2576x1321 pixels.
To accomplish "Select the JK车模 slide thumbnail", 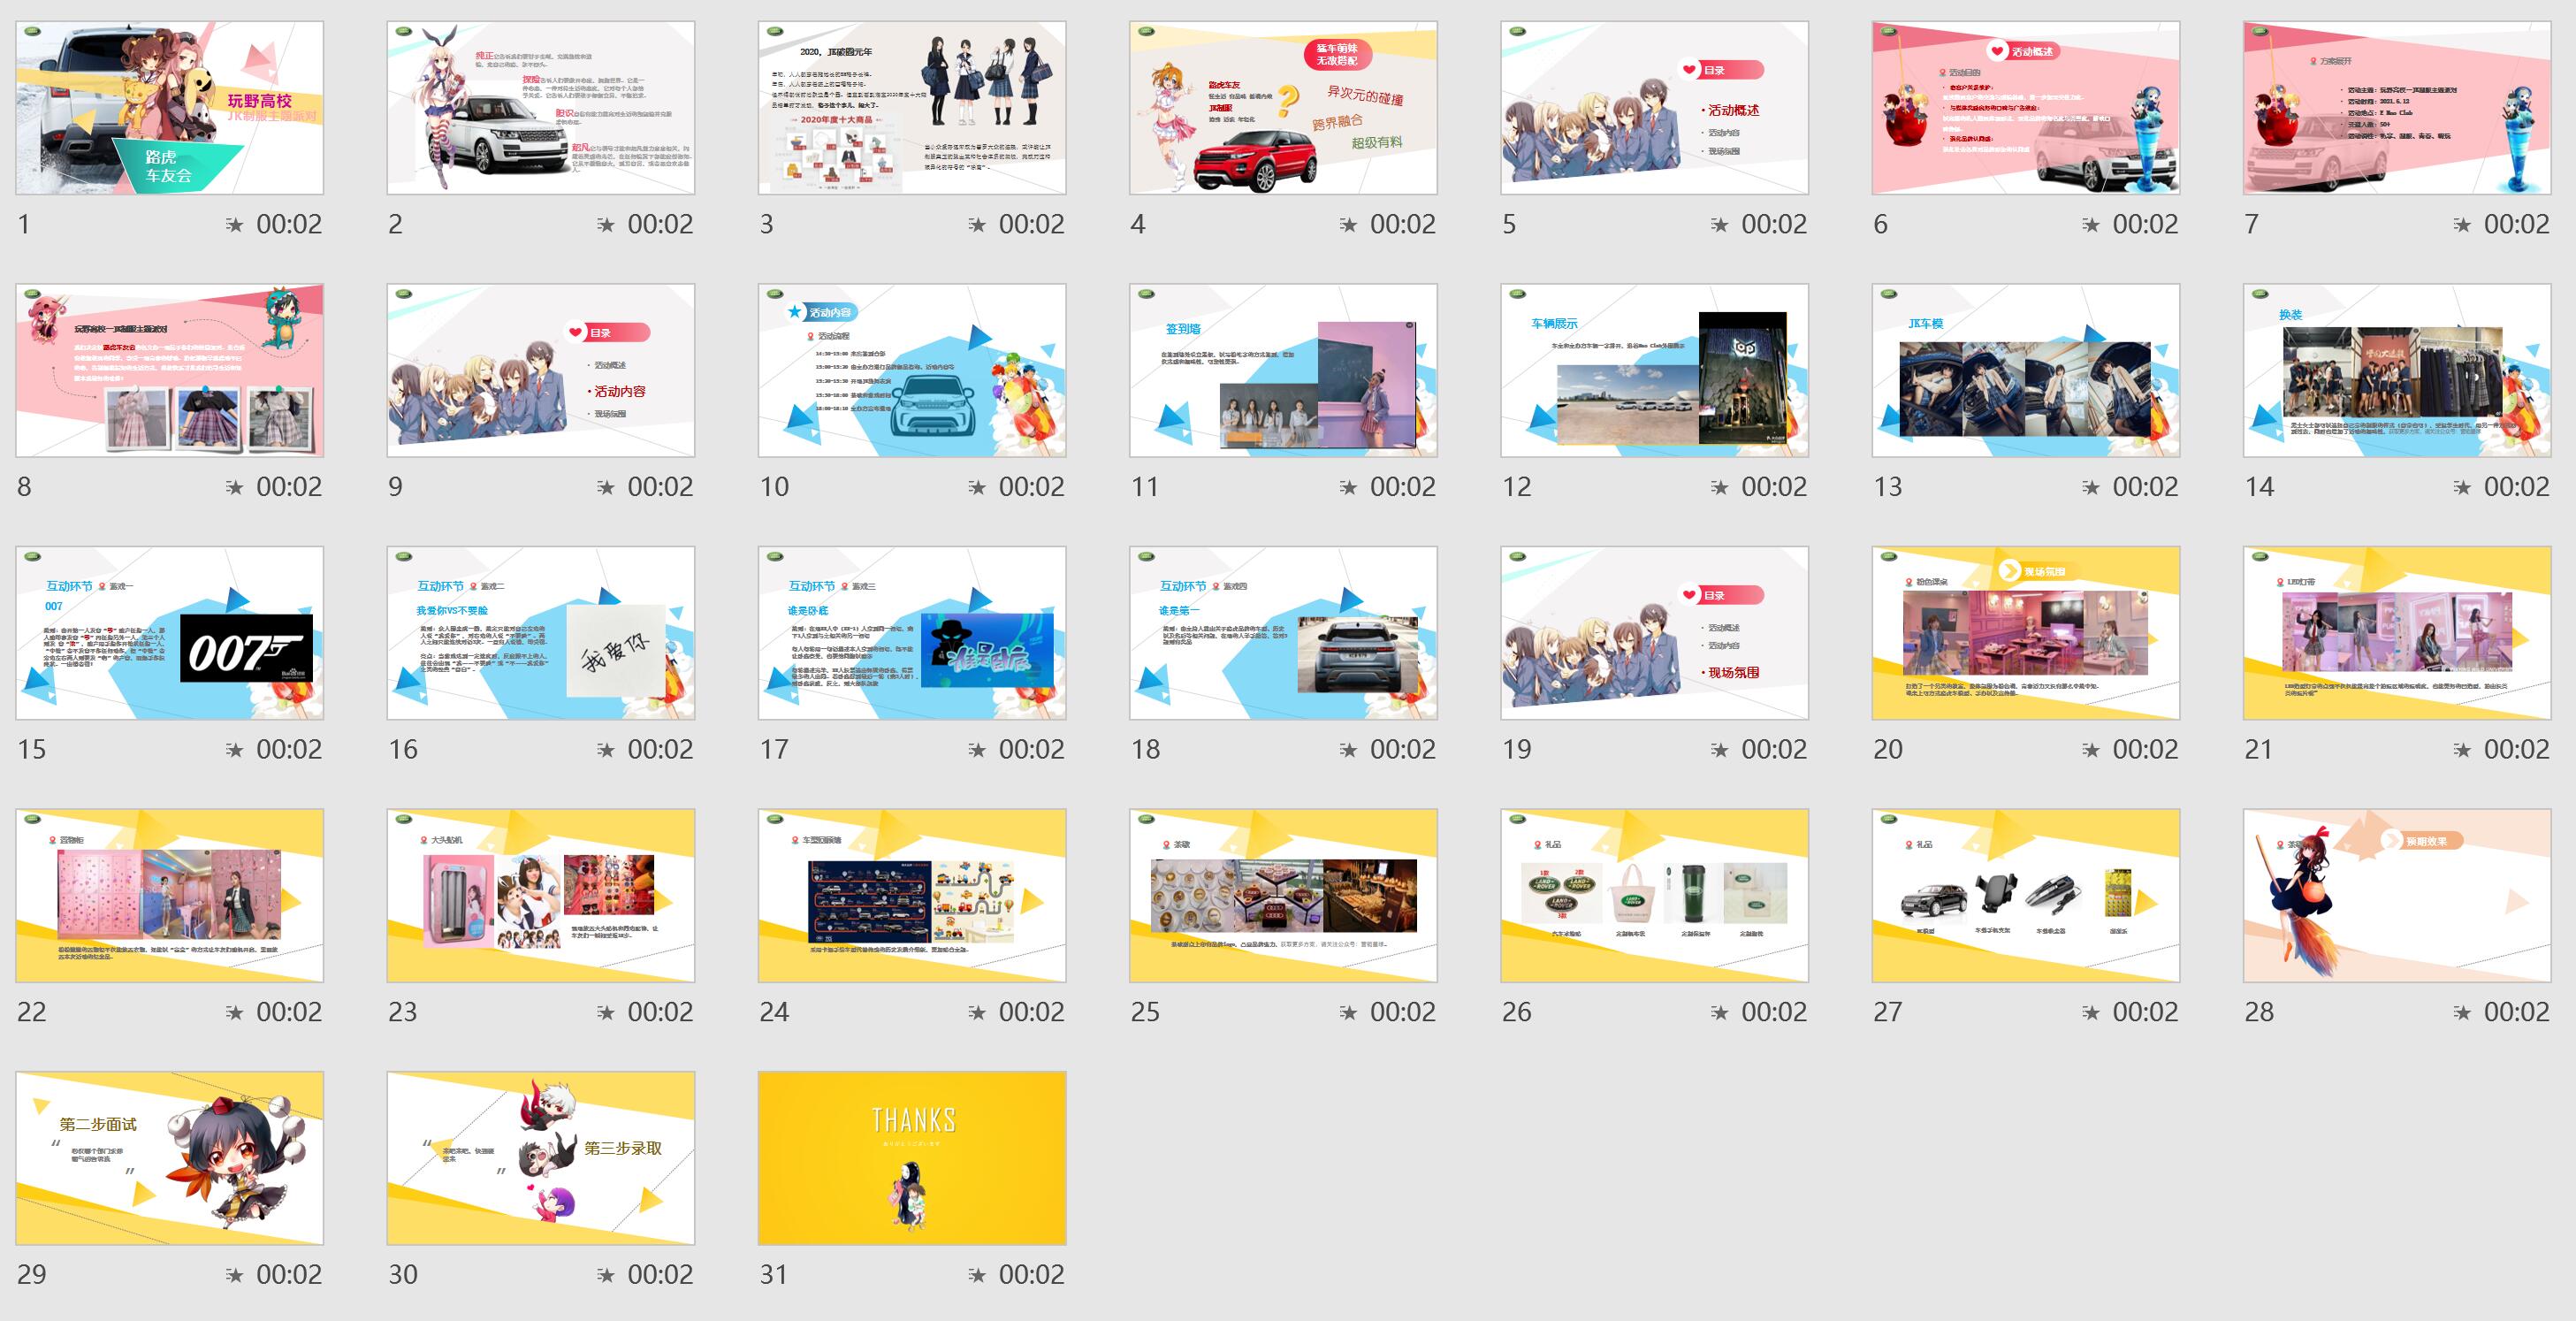I will tap(2026, 370).
